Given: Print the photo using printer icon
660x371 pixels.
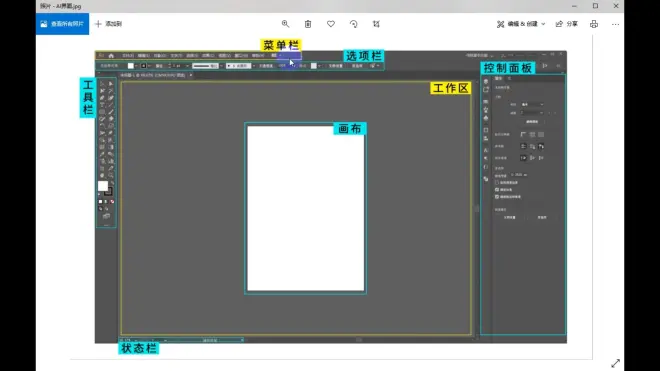Looking at the screenshot, I should [x=594, y=24].
